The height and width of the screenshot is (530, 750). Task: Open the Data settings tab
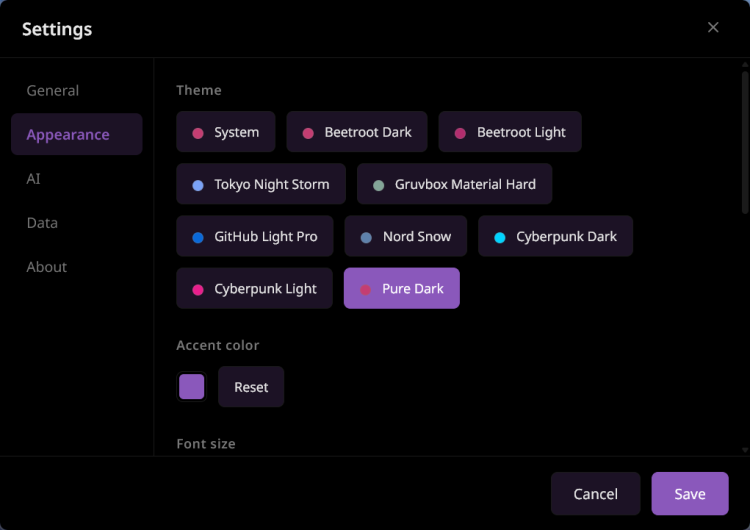pyautogui.click(x=42, y=222)
